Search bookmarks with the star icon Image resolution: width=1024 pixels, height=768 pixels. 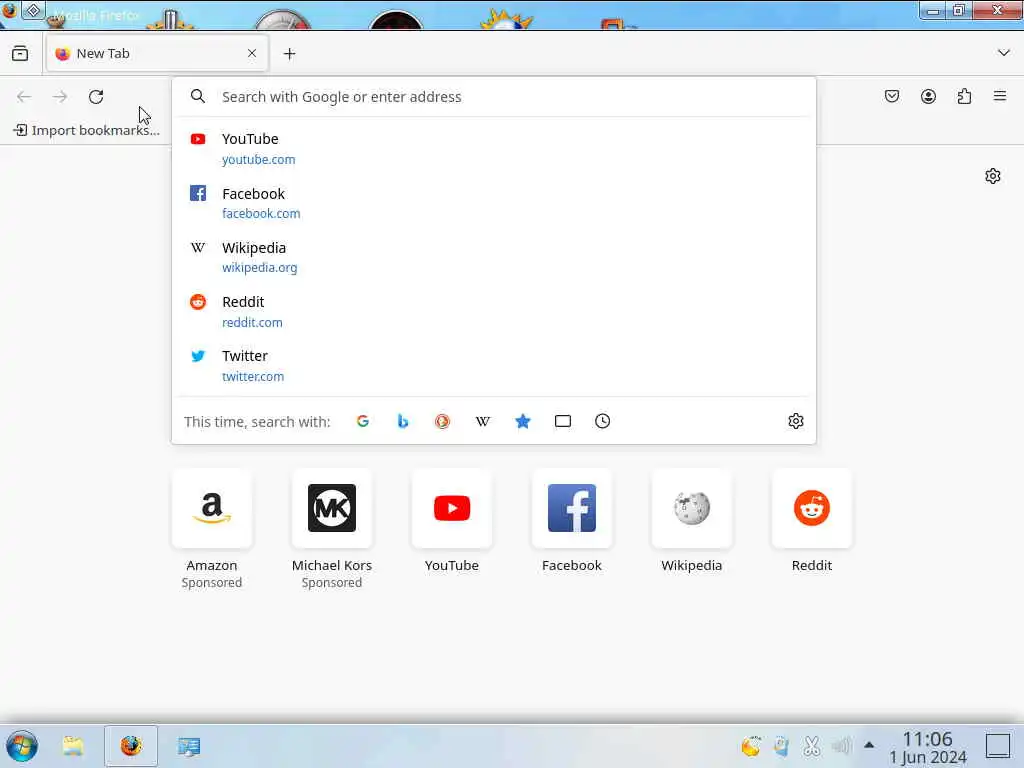pyautogui.click(x=522, y=421)
